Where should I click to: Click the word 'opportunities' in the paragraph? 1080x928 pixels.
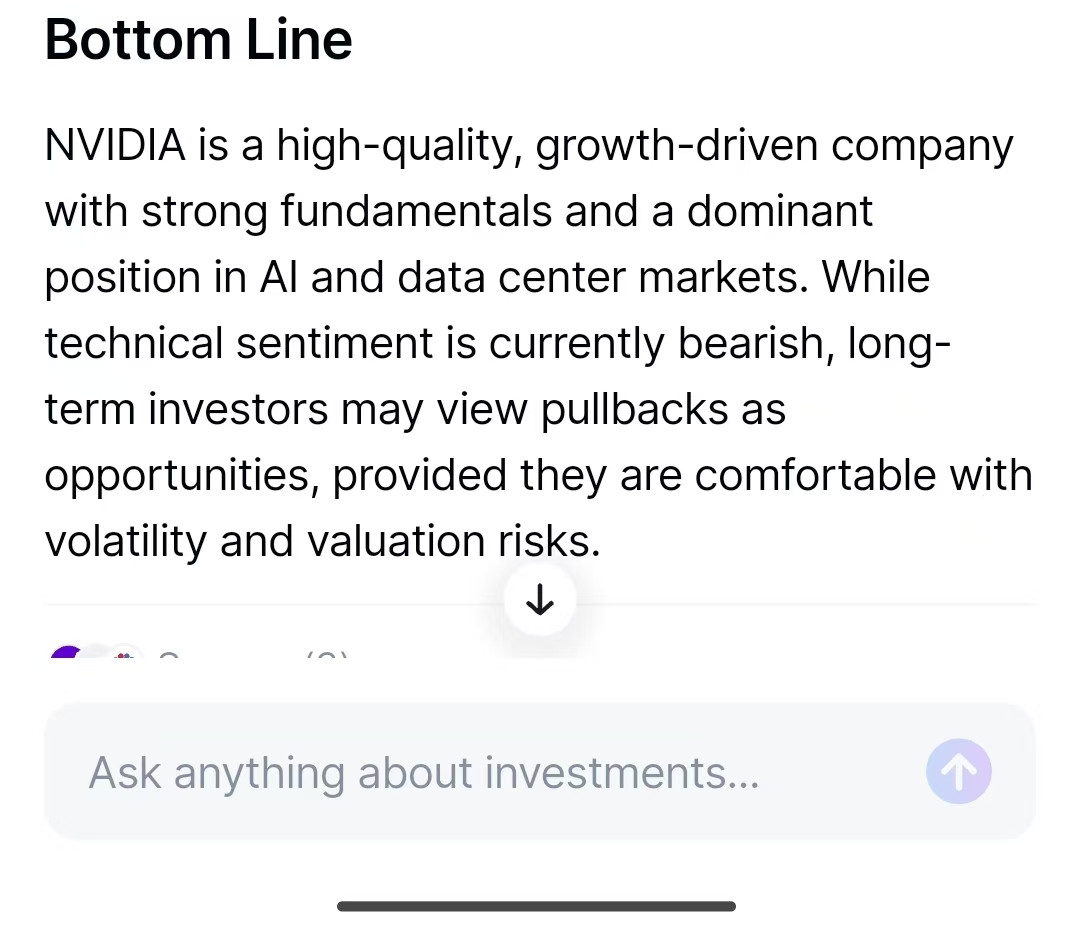coord(178,475)
